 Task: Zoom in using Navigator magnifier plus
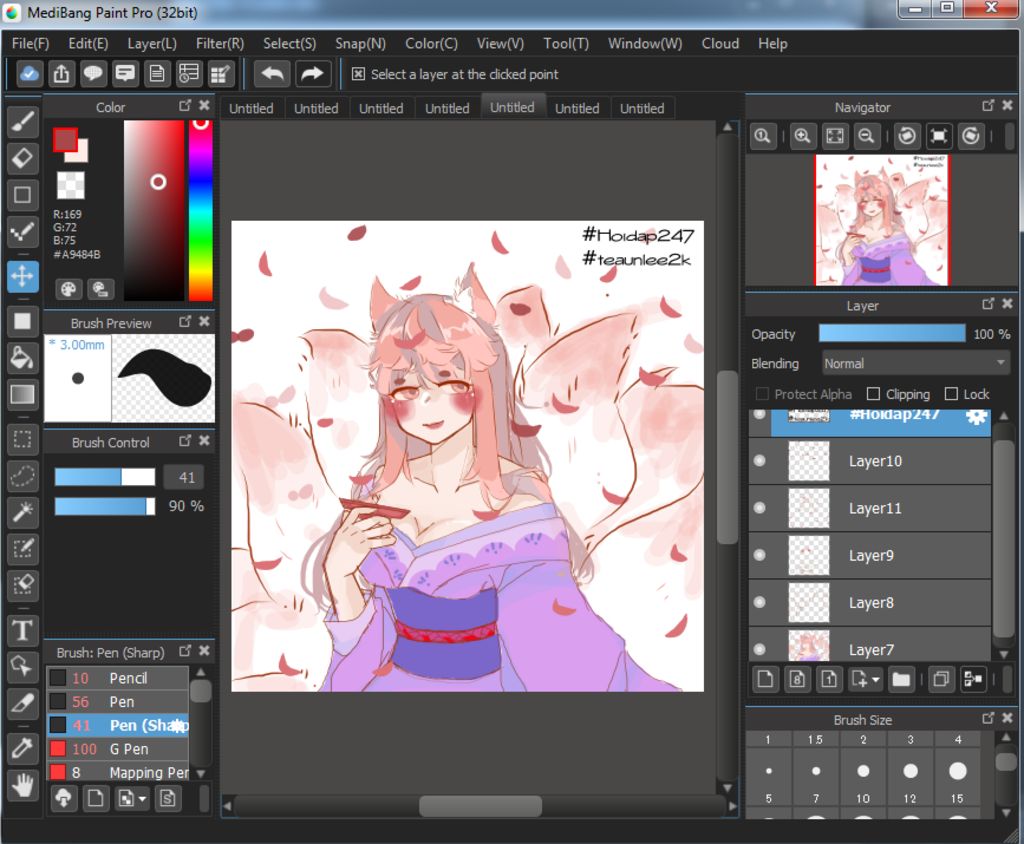[x=803, y=136]
